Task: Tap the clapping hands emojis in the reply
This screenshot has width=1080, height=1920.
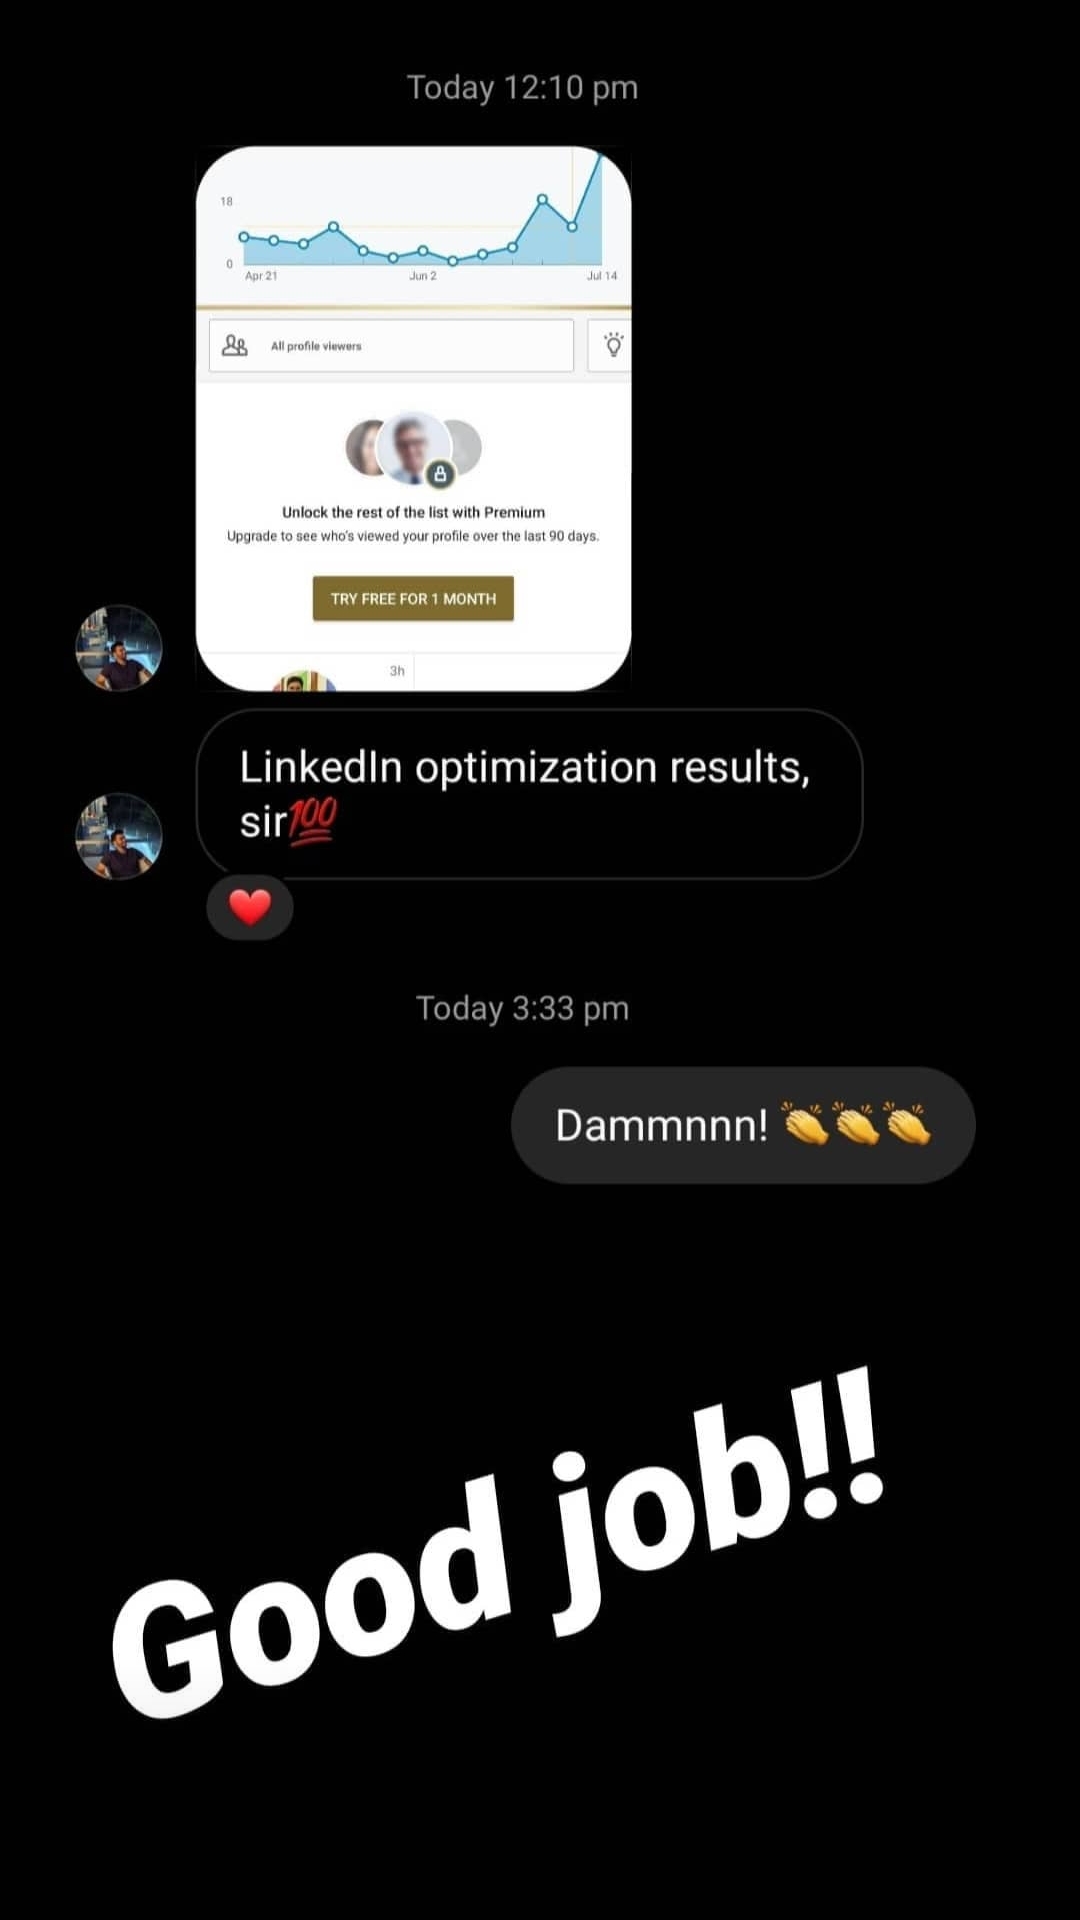Action: [856, 1125]
